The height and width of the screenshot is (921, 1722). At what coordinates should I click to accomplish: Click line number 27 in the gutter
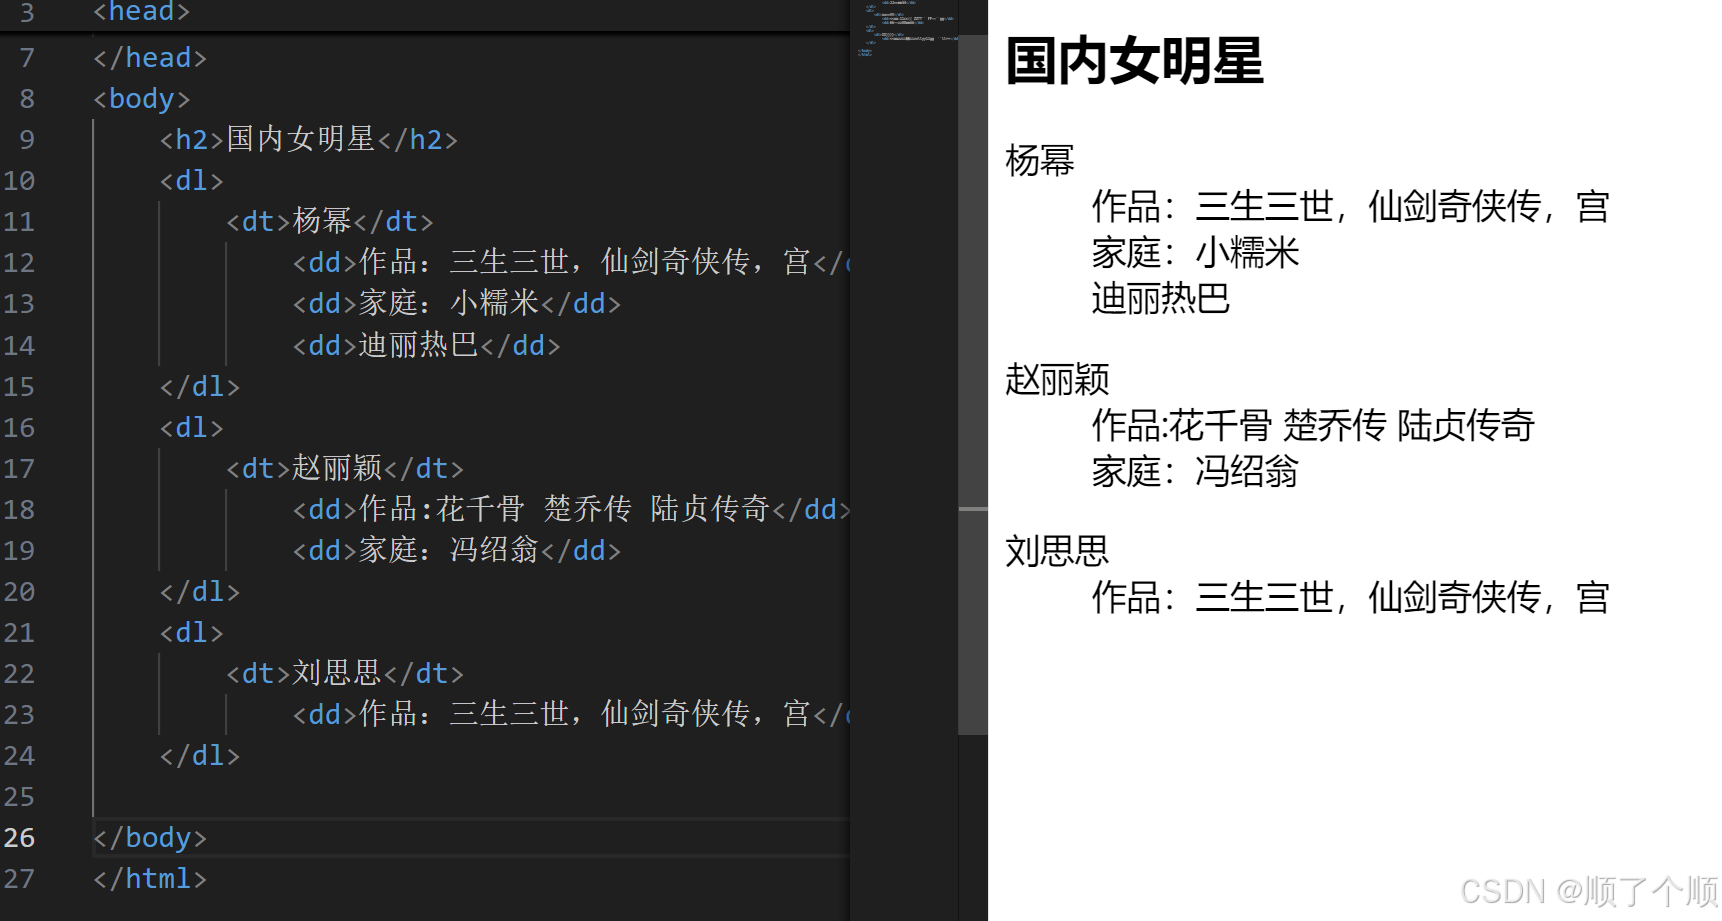coord(19,879)
